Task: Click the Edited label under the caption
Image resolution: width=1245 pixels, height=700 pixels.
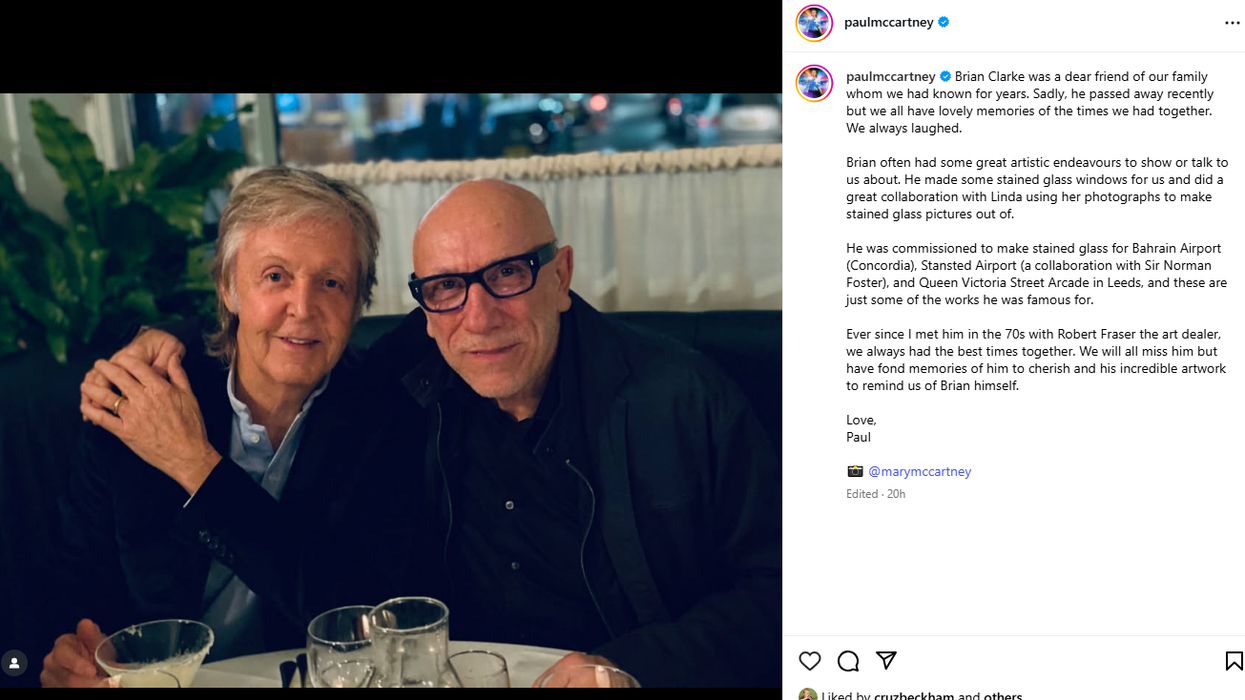Action: (x=862, y=494)
